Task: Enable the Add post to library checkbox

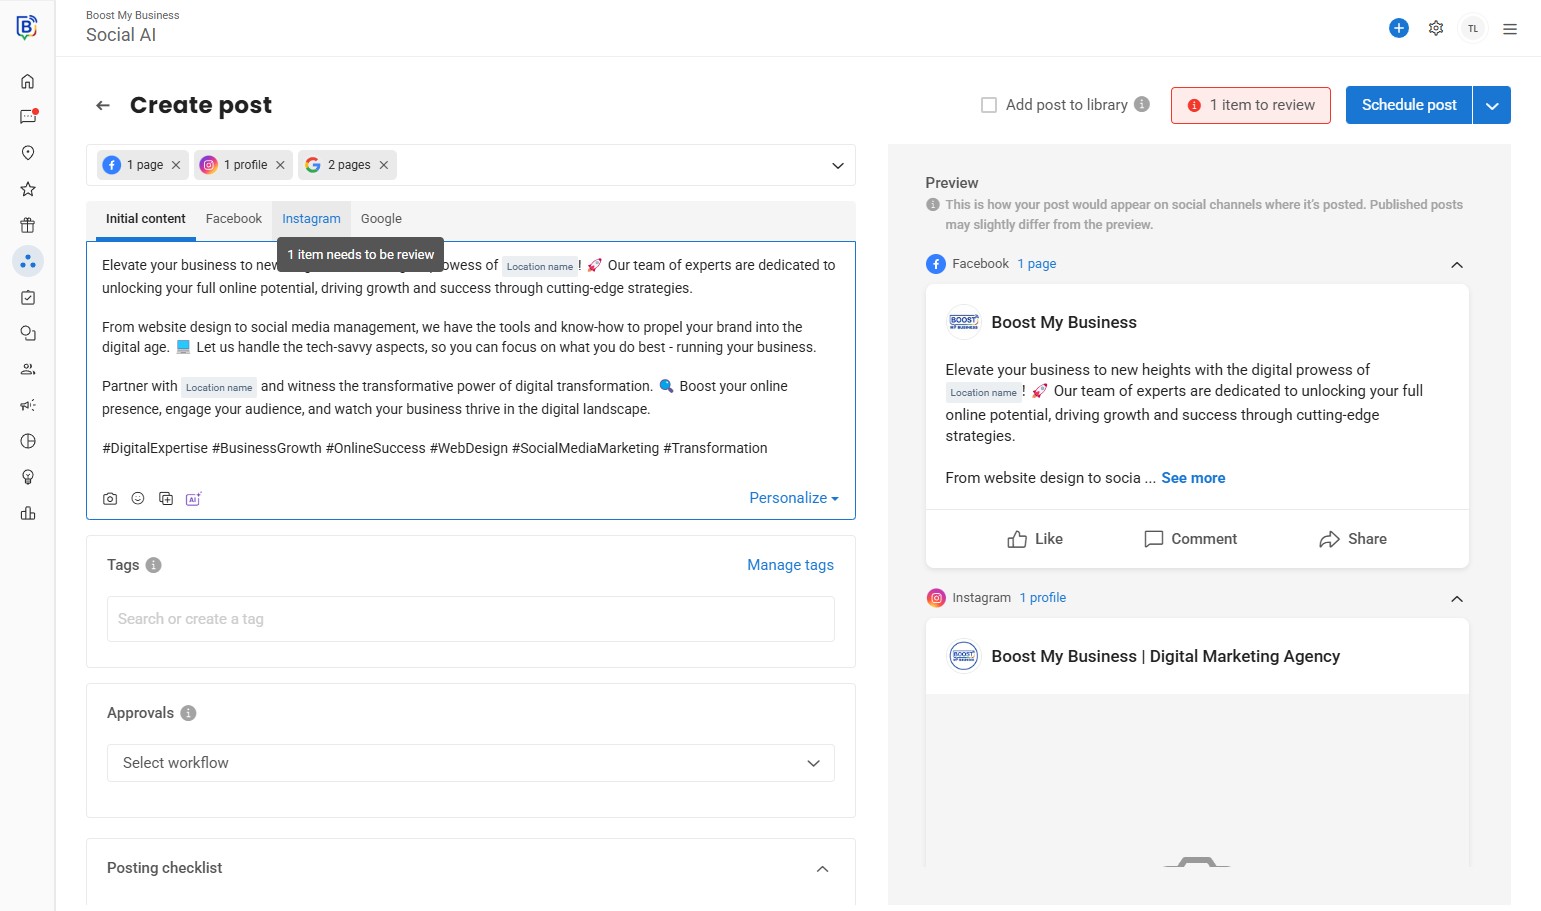Action: pyautogui.click(x=989, y=105)
